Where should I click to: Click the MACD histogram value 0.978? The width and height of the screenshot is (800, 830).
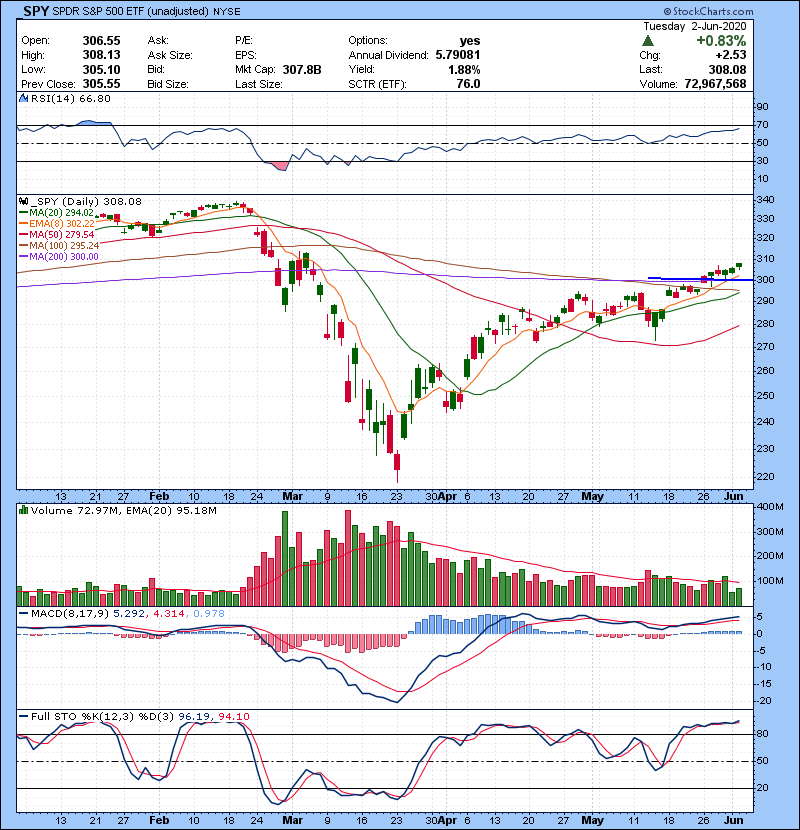[209, 614]
